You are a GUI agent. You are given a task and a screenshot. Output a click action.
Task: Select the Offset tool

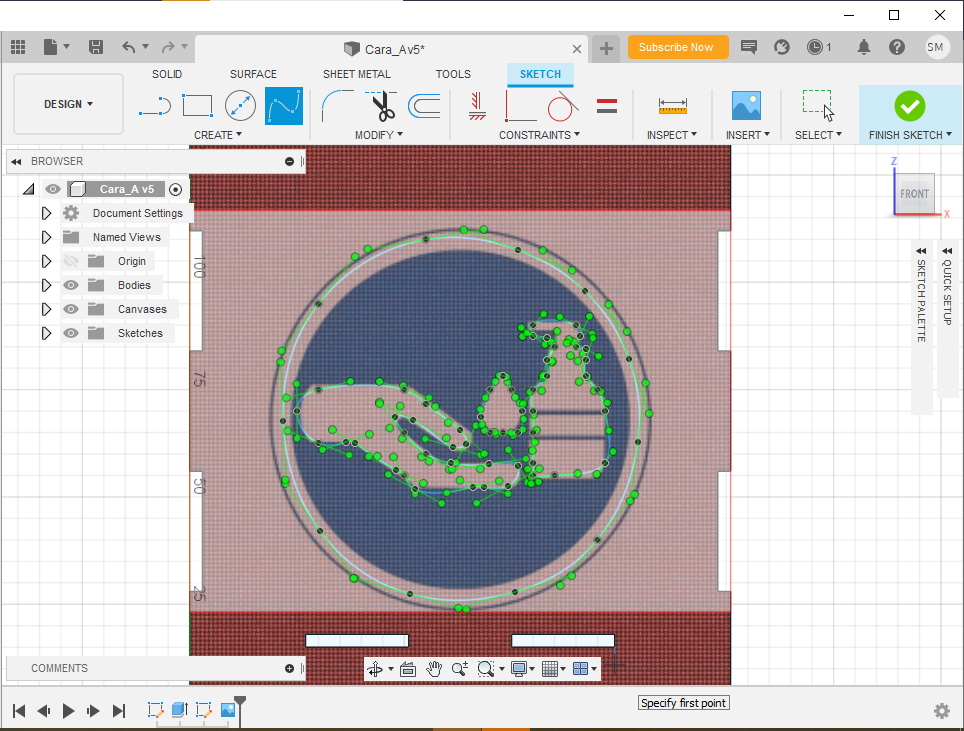(x=424, y=106)
